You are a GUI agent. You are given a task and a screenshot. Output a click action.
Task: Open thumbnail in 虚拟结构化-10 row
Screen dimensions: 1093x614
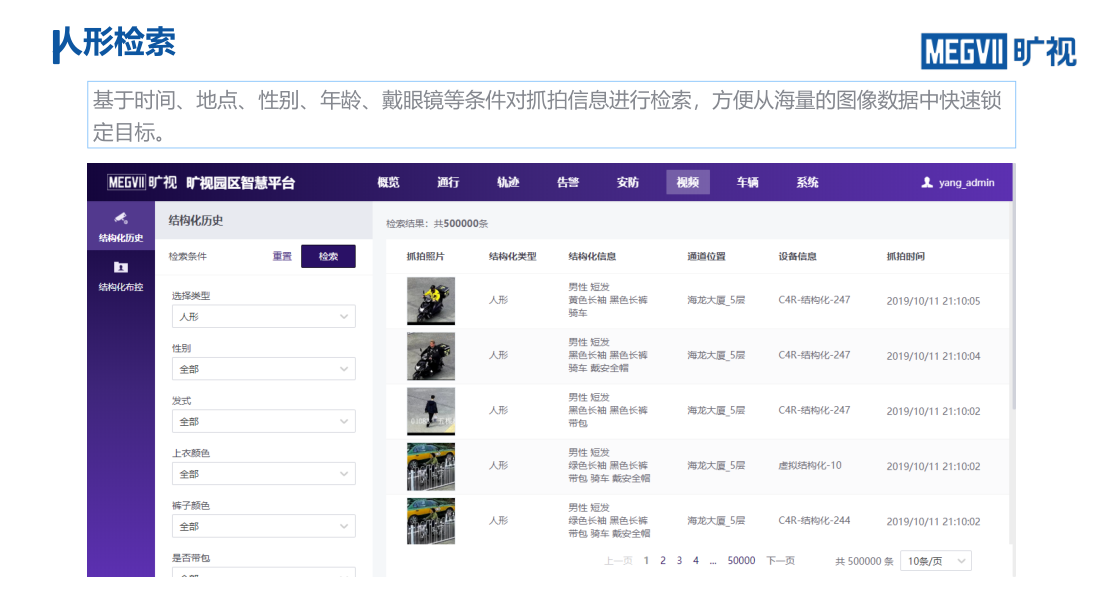(431, 466)
